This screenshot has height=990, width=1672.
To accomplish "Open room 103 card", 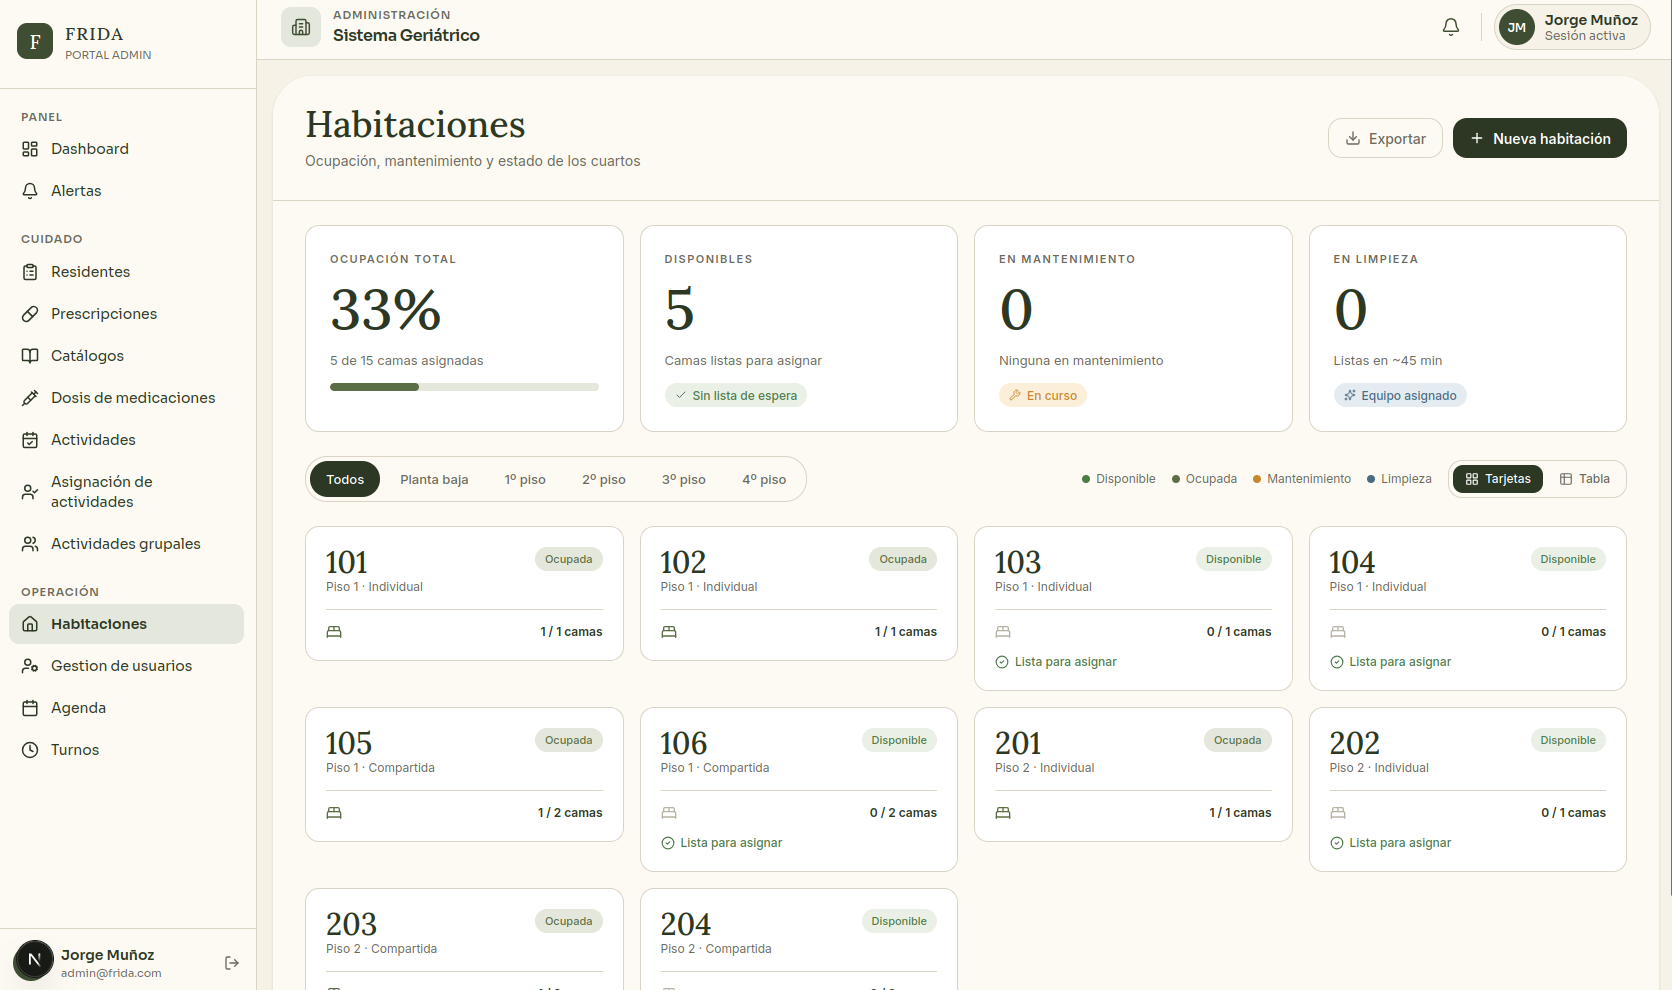I will (1133, 608).
